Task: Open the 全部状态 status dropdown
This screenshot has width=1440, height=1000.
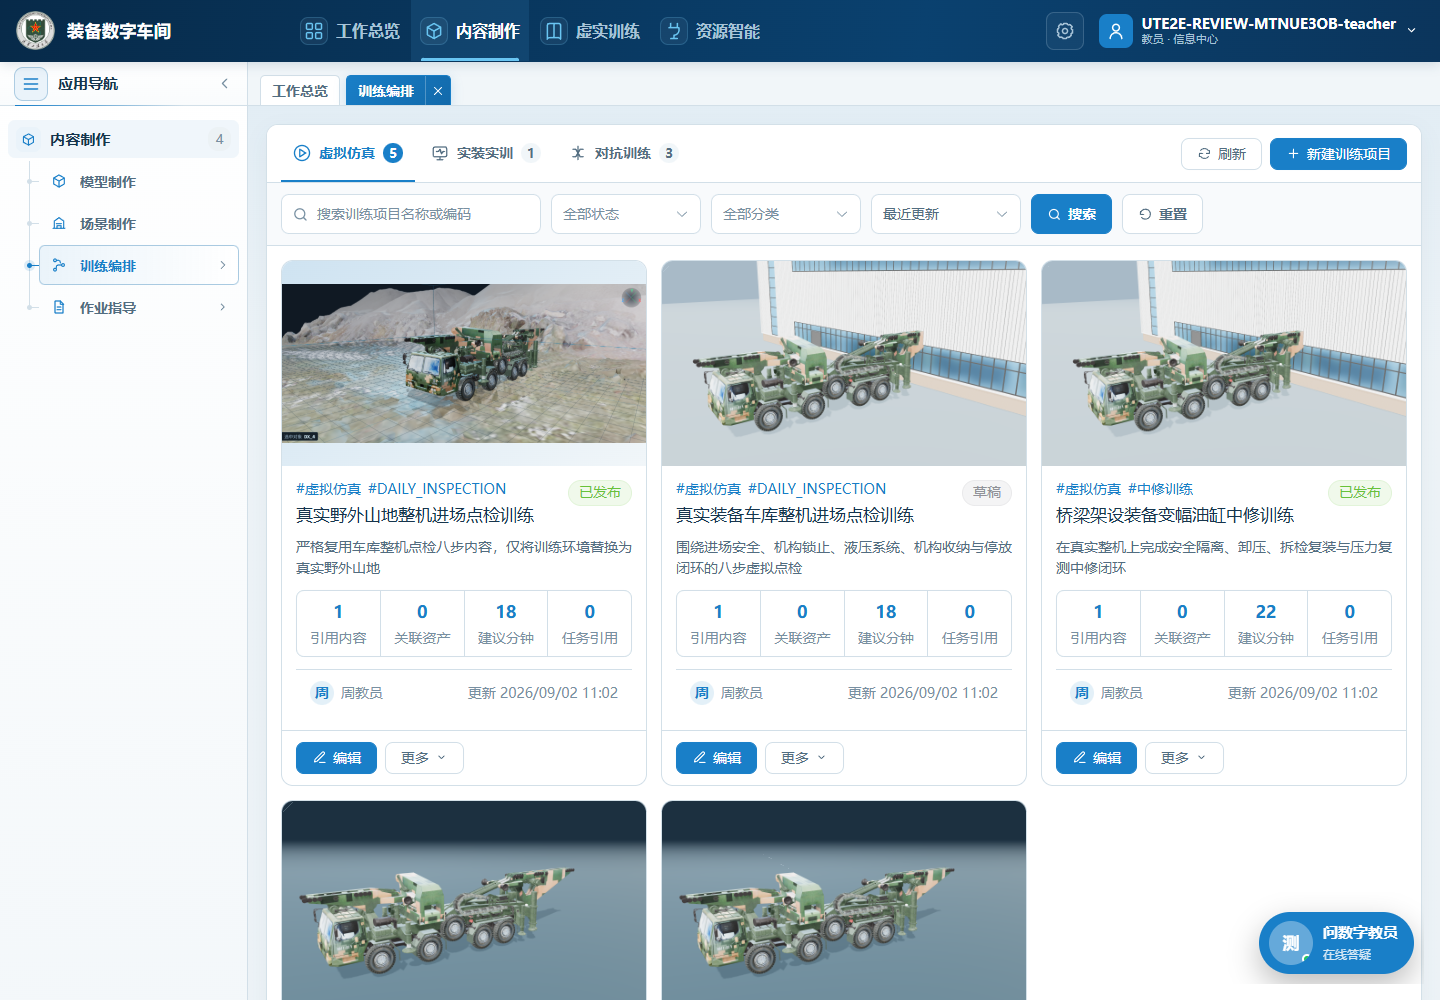Action: pyautogui.click(x=626, y=214)
